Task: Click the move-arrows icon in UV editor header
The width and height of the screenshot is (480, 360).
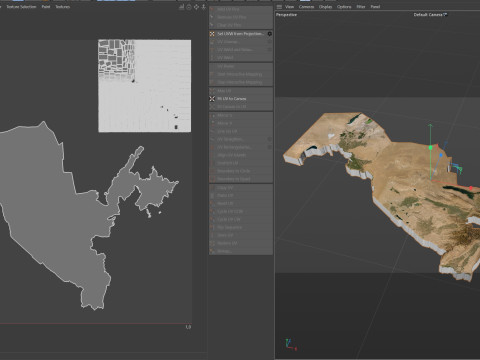Action: click(x=196, y=7)
